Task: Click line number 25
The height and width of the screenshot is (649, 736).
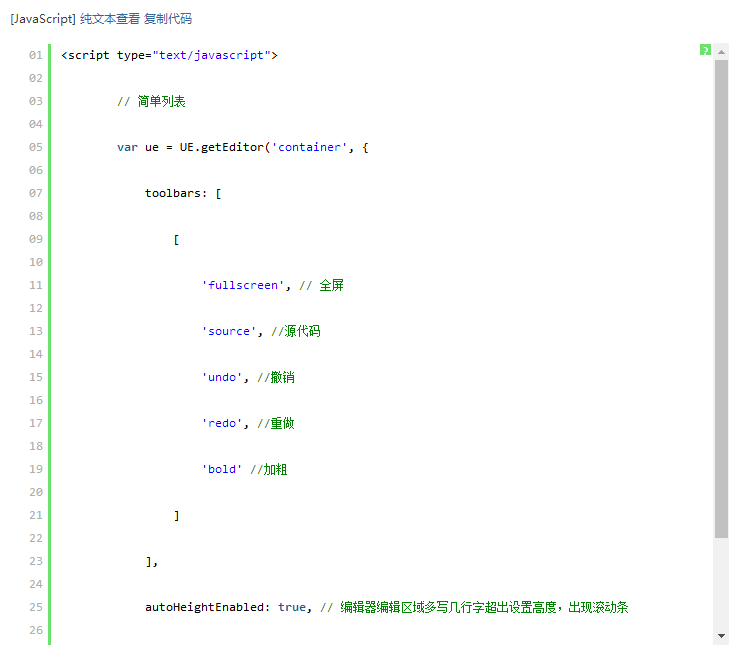Action: [x=36, y=607]
